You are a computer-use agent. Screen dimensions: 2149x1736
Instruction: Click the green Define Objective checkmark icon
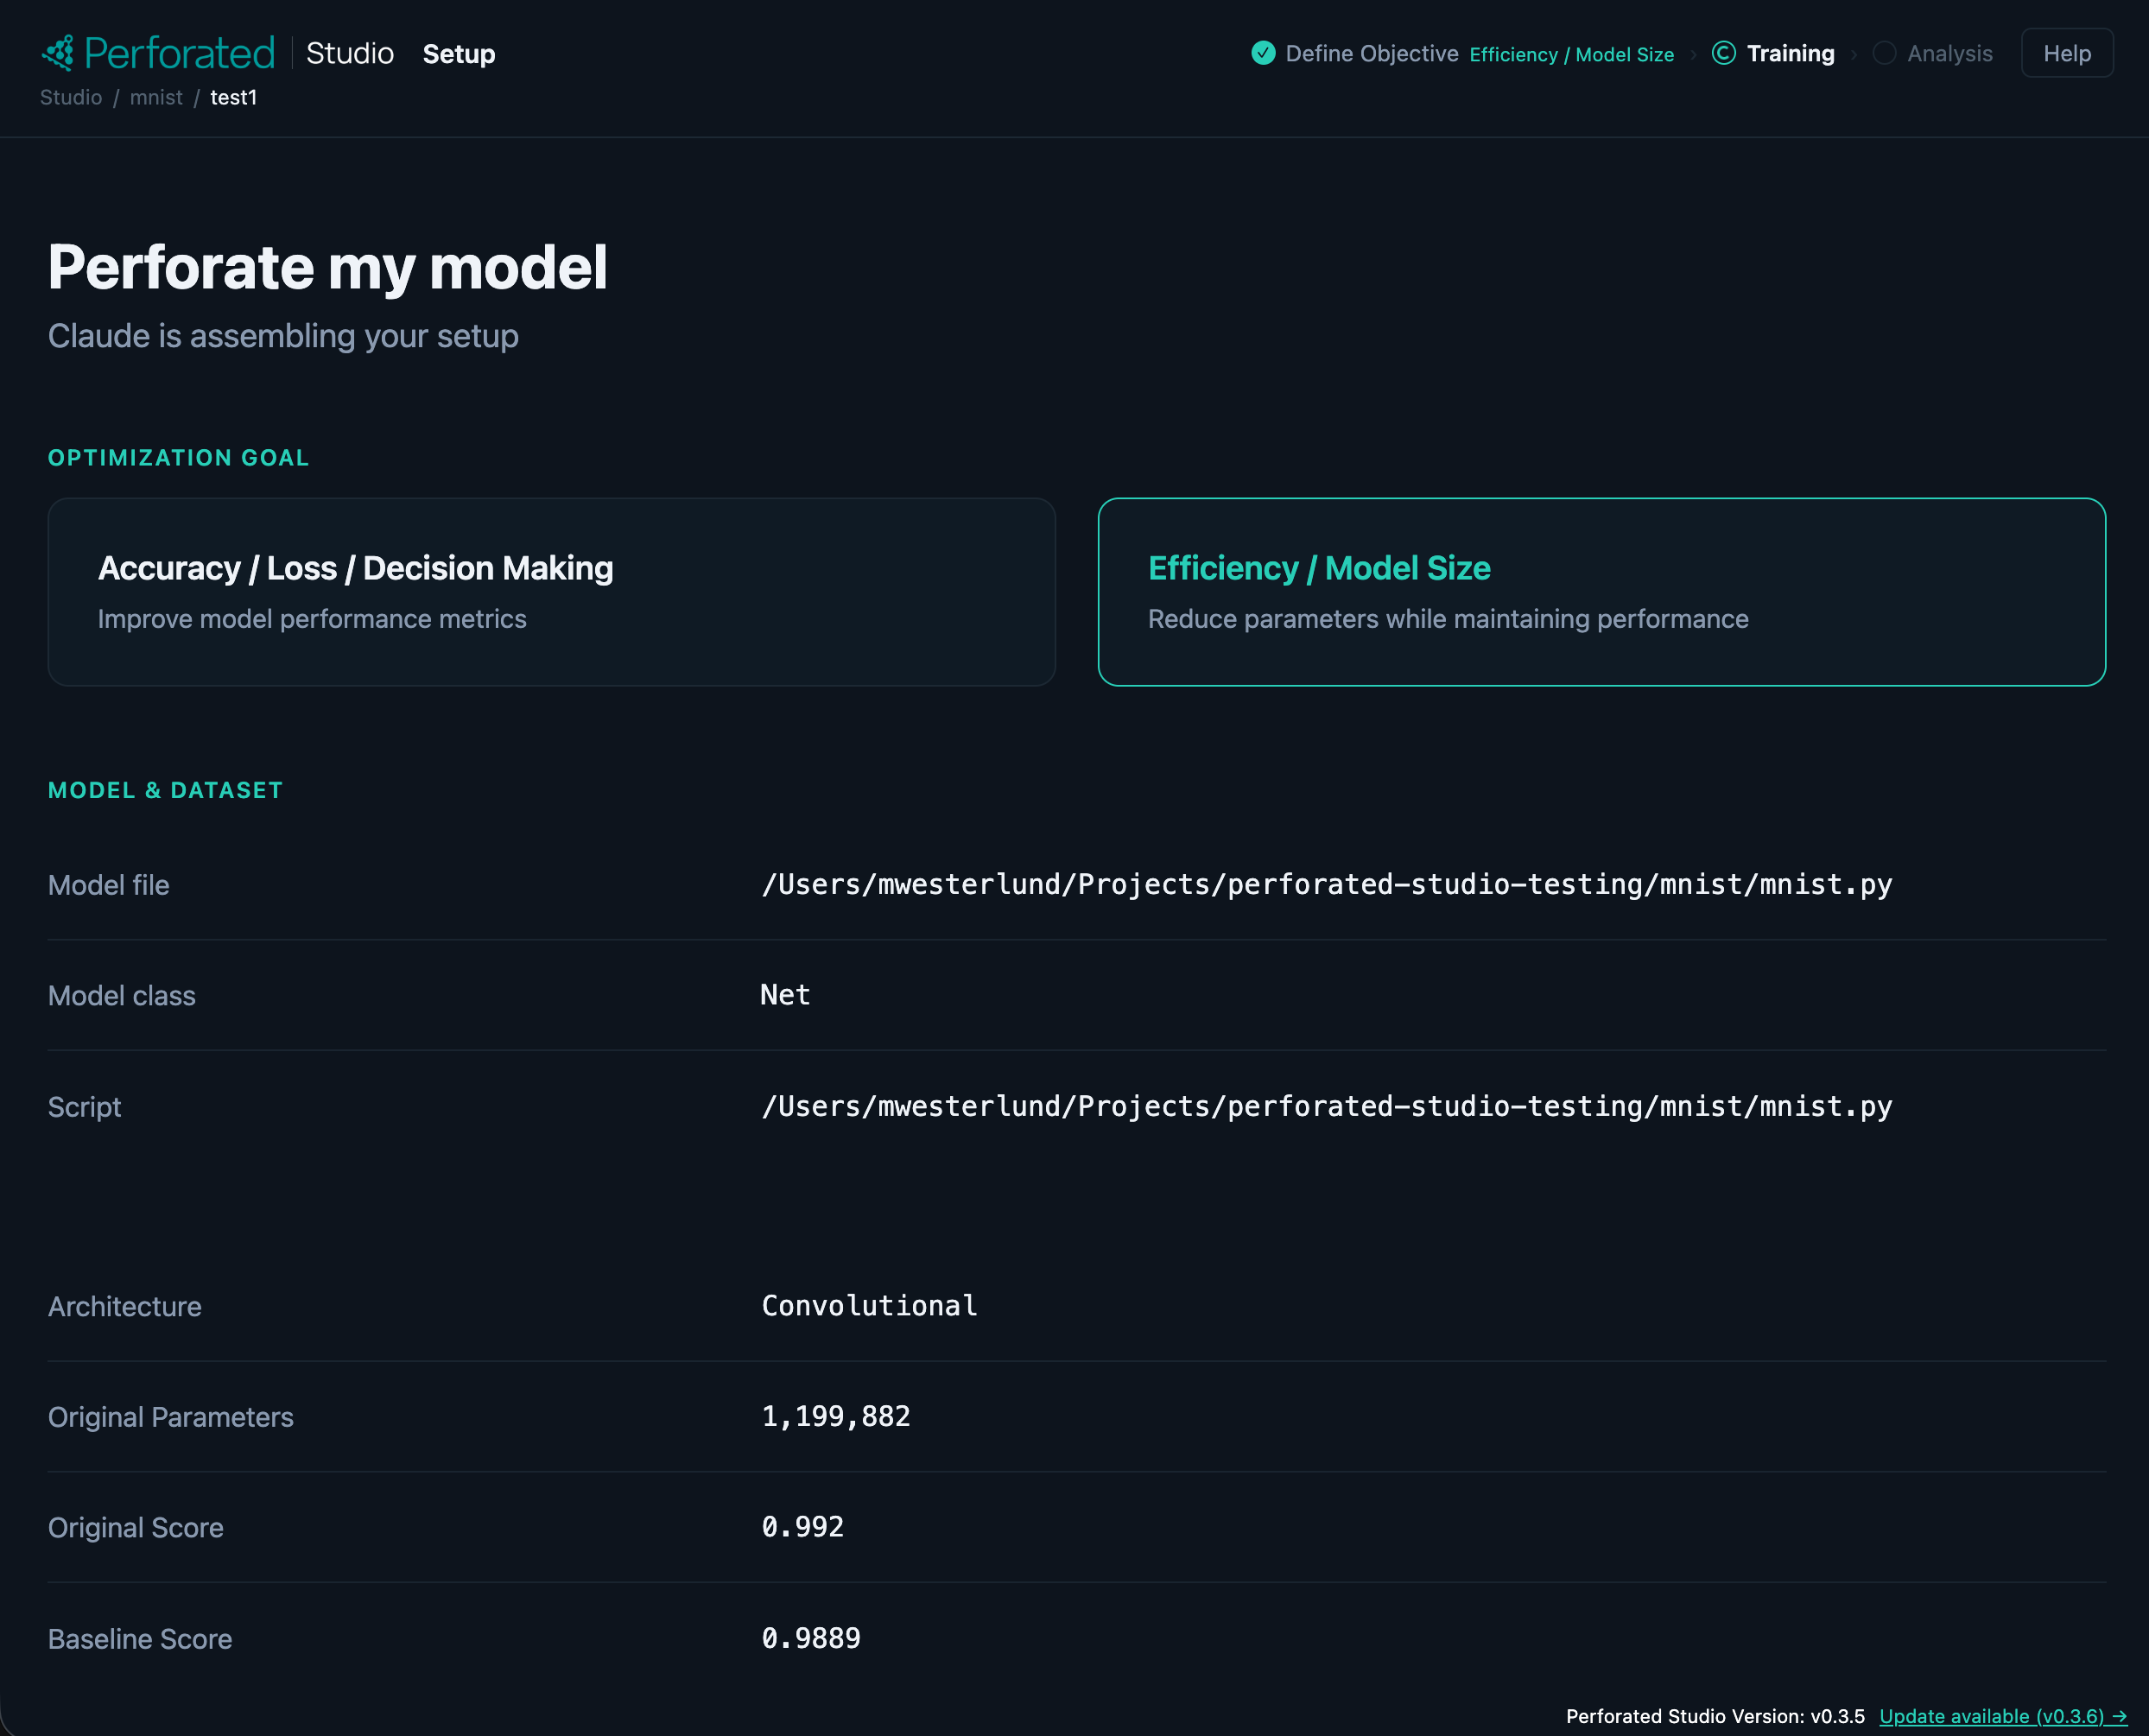coord(1263,53)
